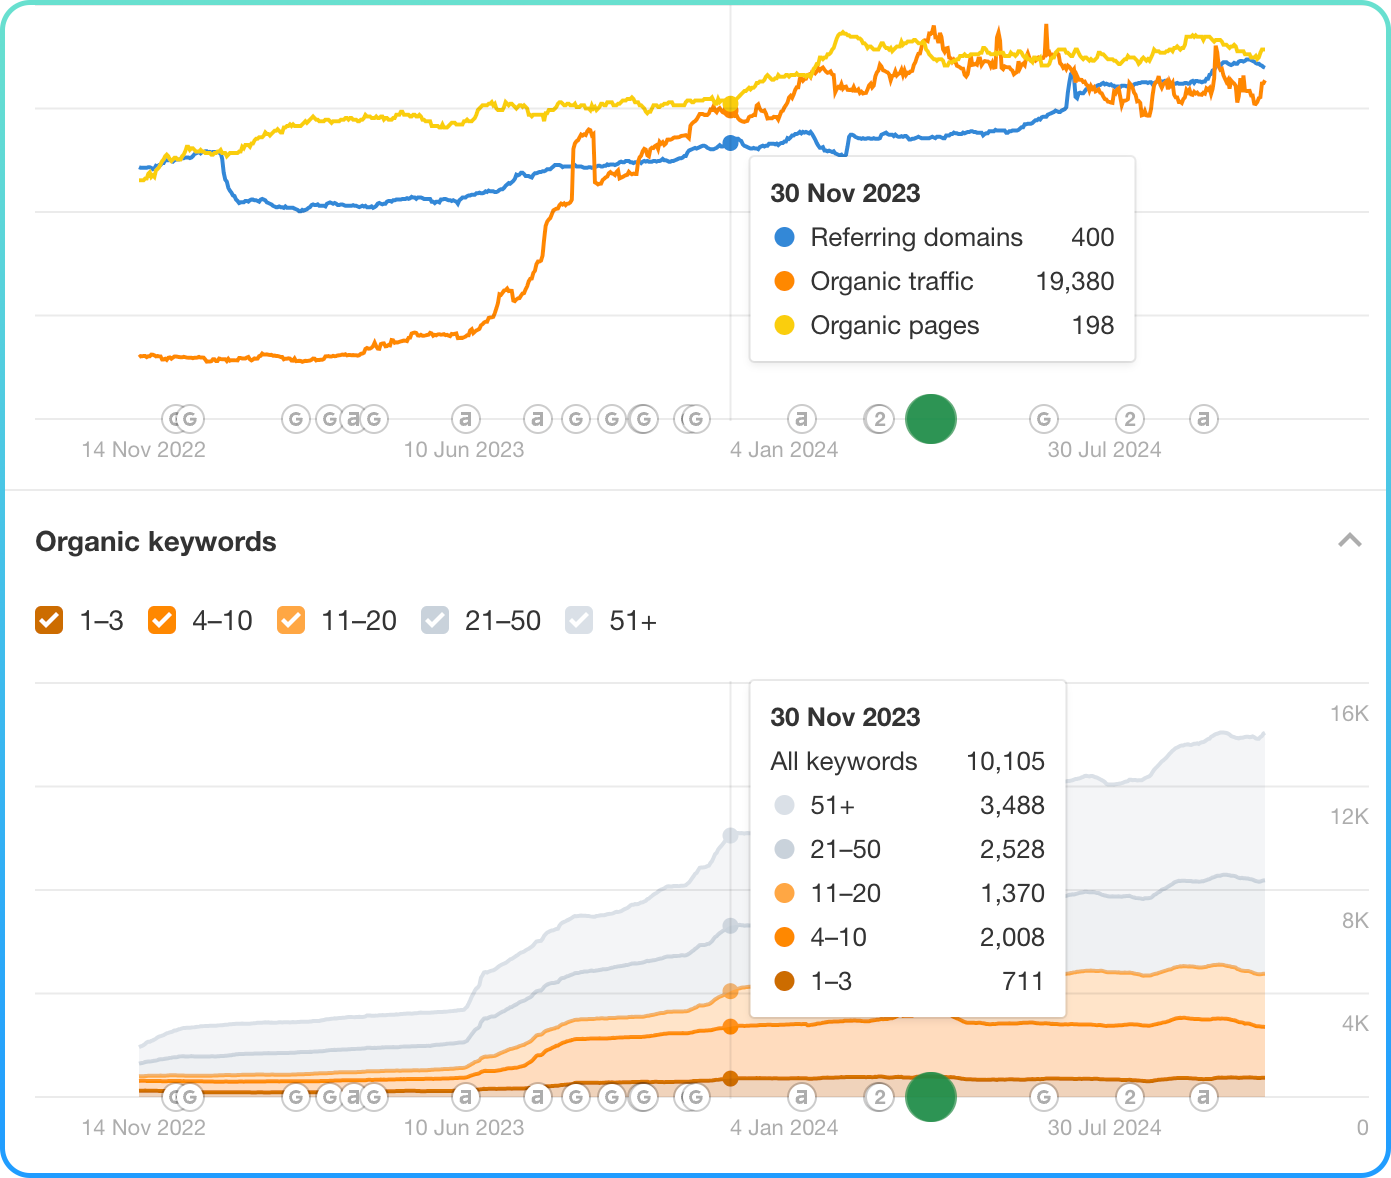Disable the 11–20 positions checkbox
Screen dimensions: 1391x1178
pyautogui.click(x=291, y=621)
